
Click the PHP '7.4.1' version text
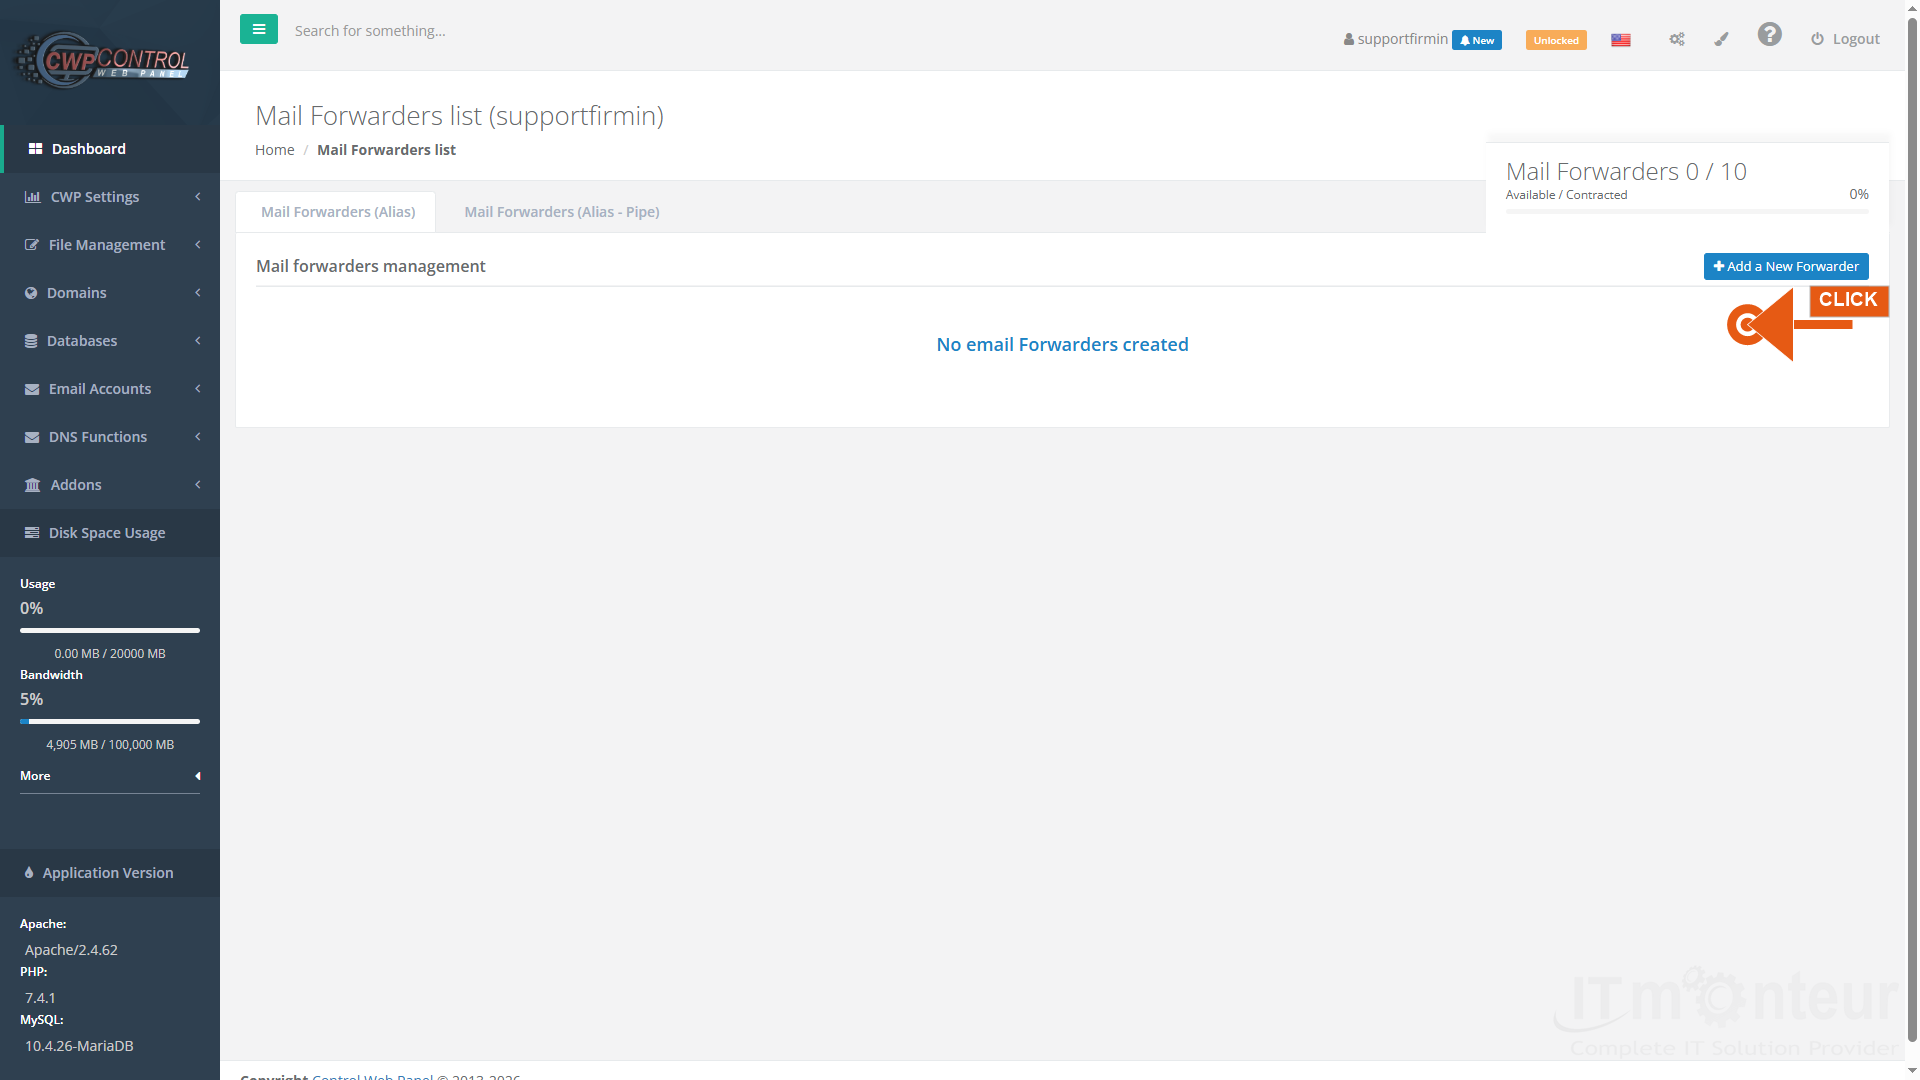click(x=40, y=998)
